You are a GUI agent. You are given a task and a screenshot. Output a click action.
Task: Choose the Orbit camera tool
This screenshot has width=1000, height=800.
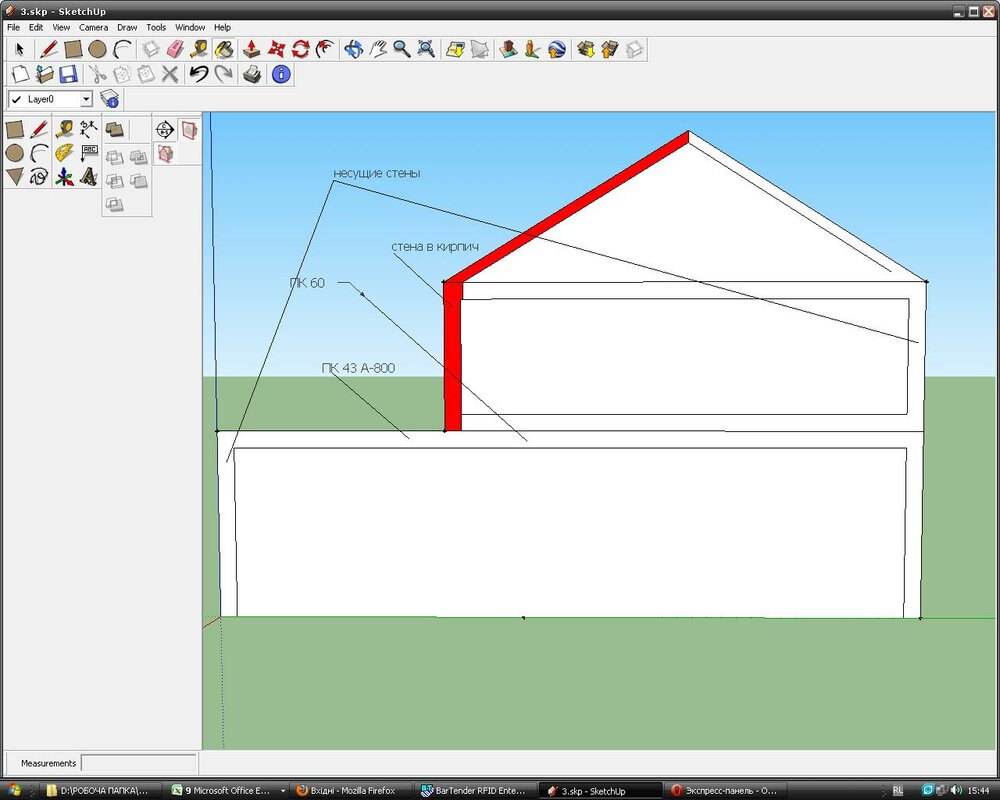pos(353,49)
